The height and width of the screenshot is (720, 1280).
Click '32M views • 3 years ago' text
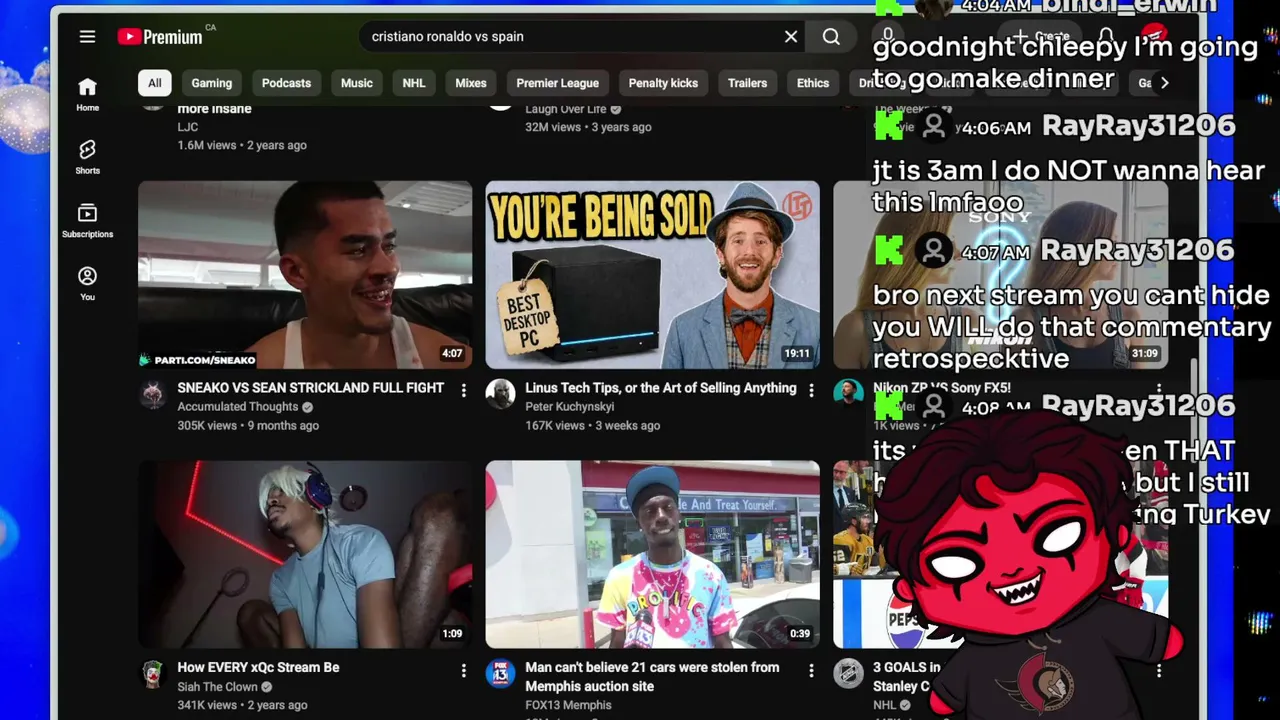[x=588, y=128]
